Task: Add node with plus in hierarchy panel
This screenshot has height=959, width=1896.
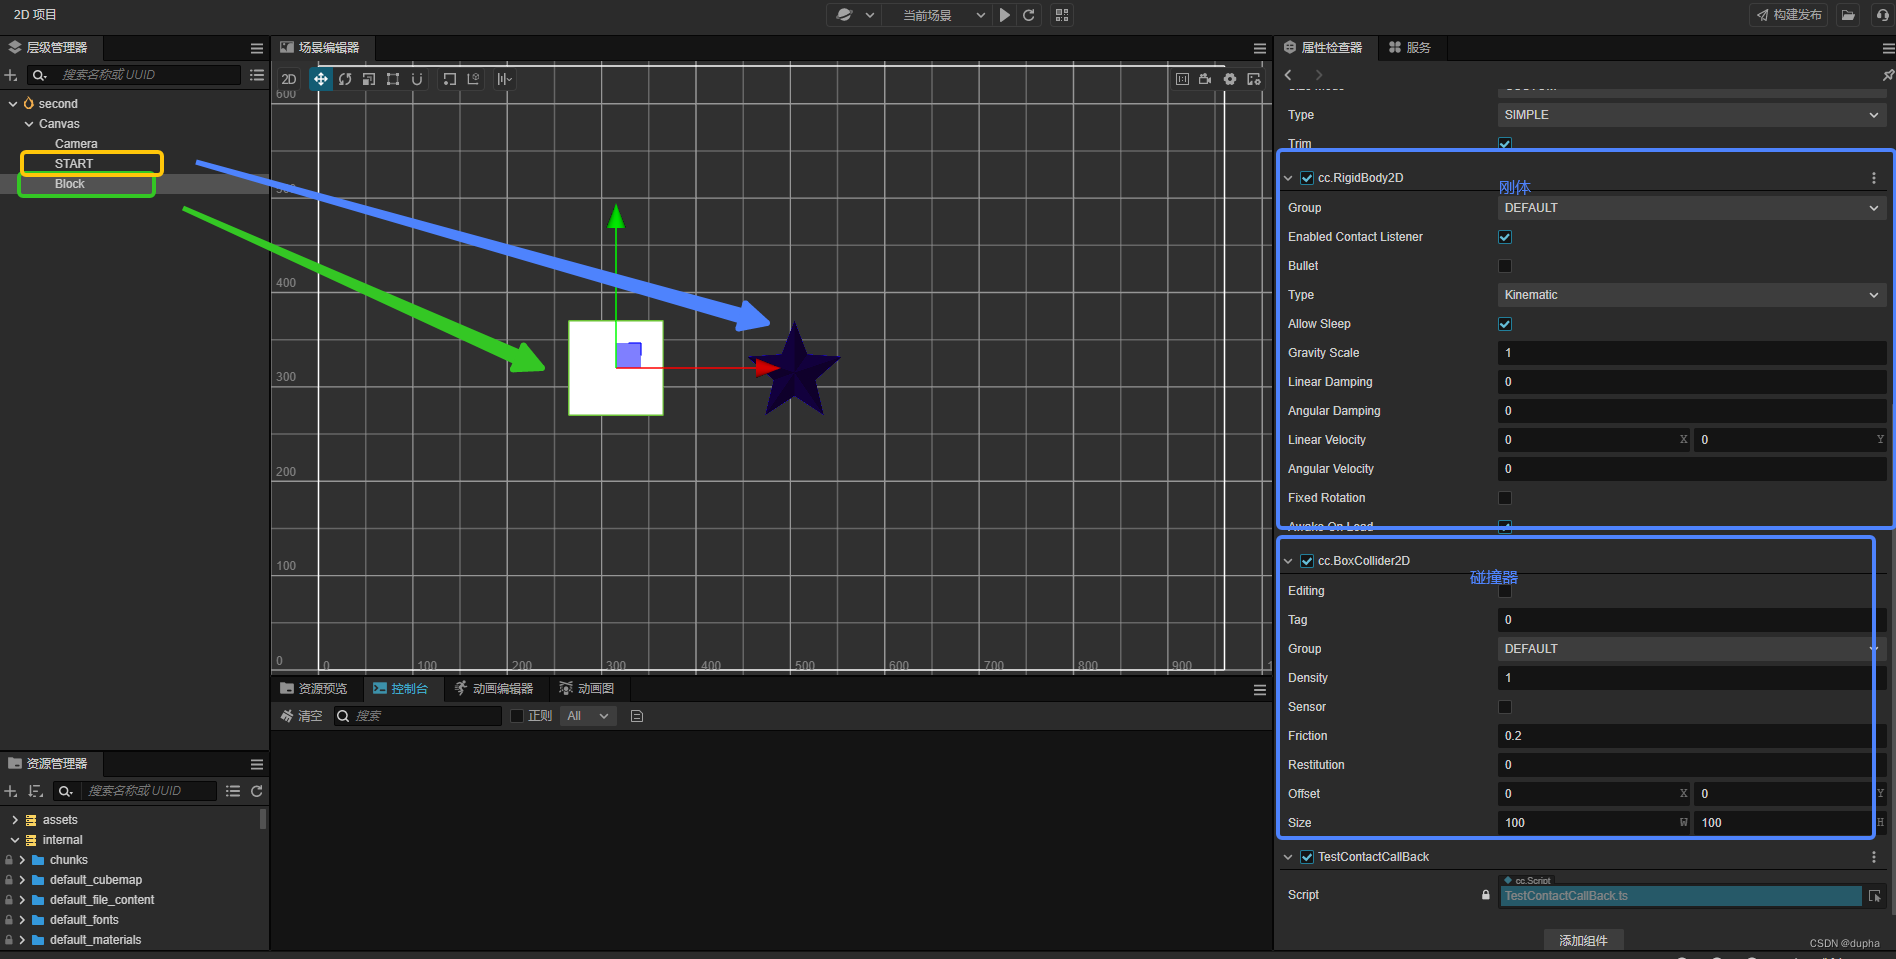Action: click(11, 75)
